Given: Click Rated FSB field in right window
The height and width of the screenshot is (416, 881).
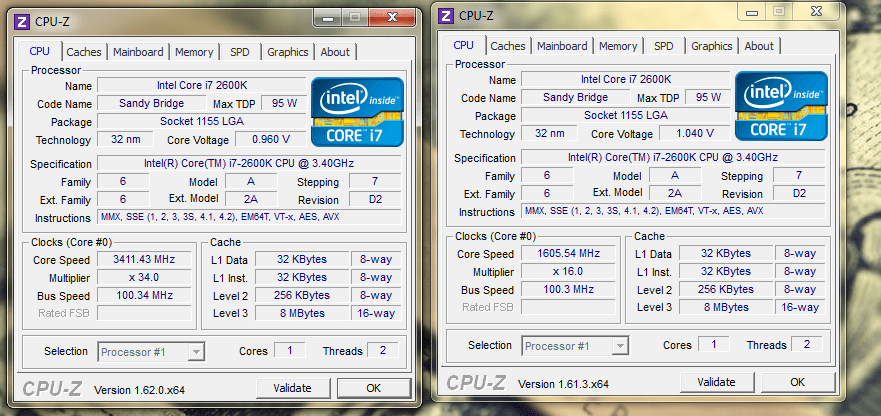Looking at the screenshot, I should point(569,307).
